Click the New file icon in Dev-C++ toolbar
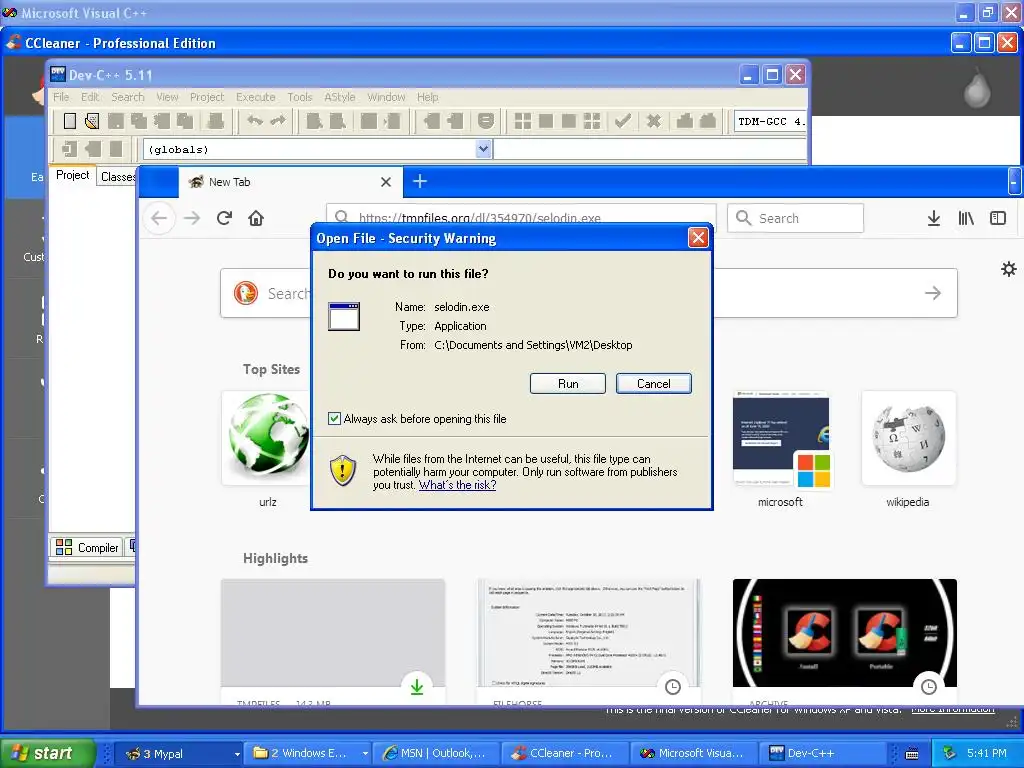 [70, 121]
